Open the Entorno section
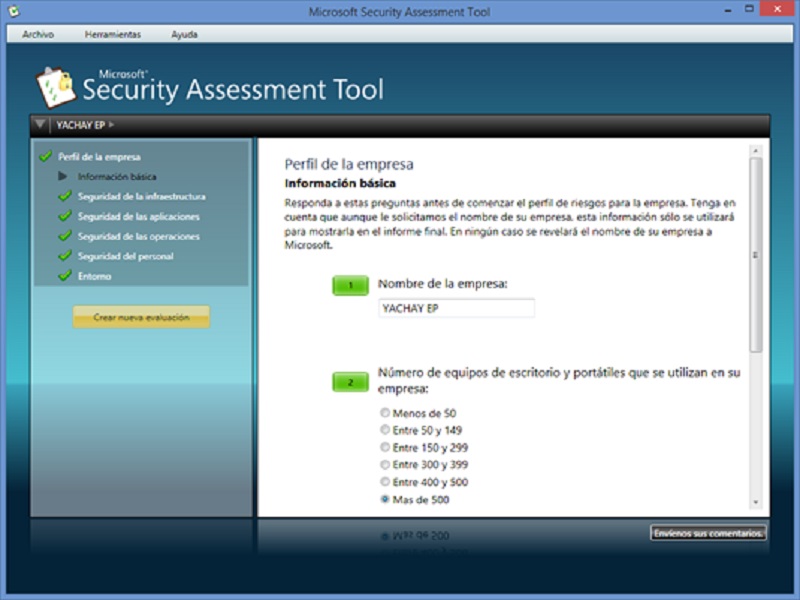Image resolution: width=800 pixels, height=600 pixels. point(94,276)
